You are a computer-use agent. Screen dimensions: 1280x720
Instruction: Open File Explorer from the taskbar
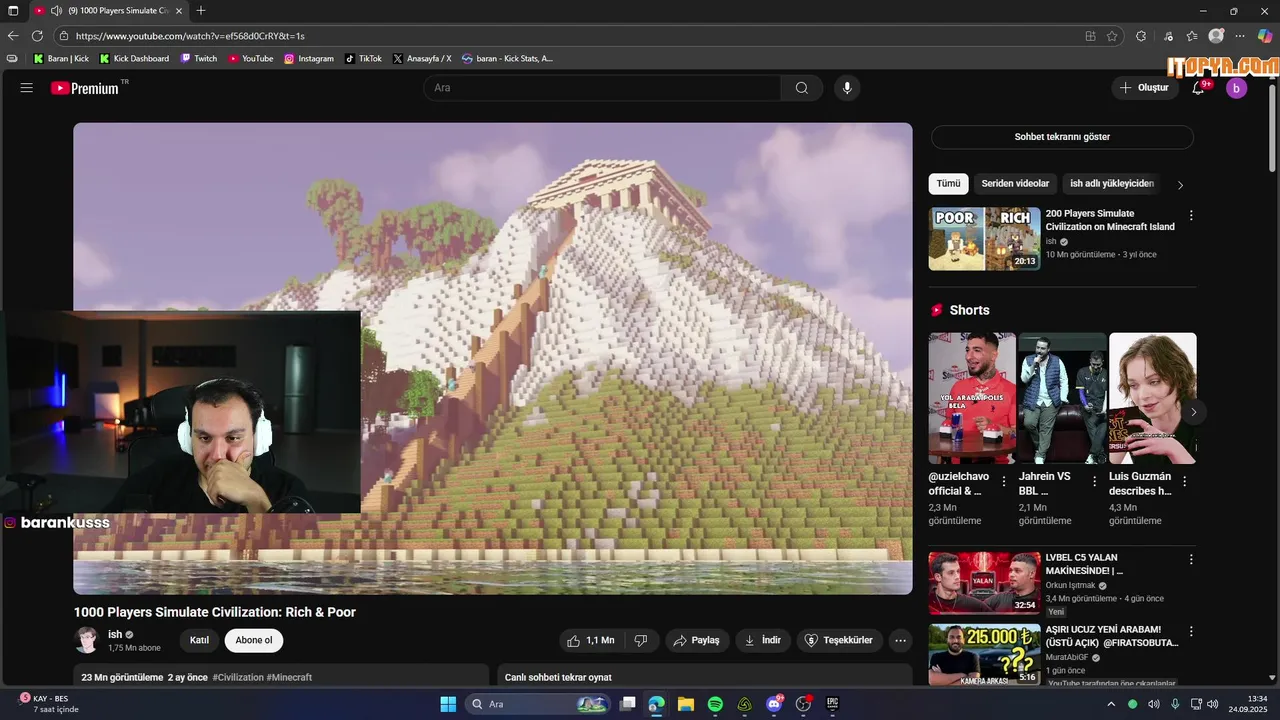tap(686, 704)
